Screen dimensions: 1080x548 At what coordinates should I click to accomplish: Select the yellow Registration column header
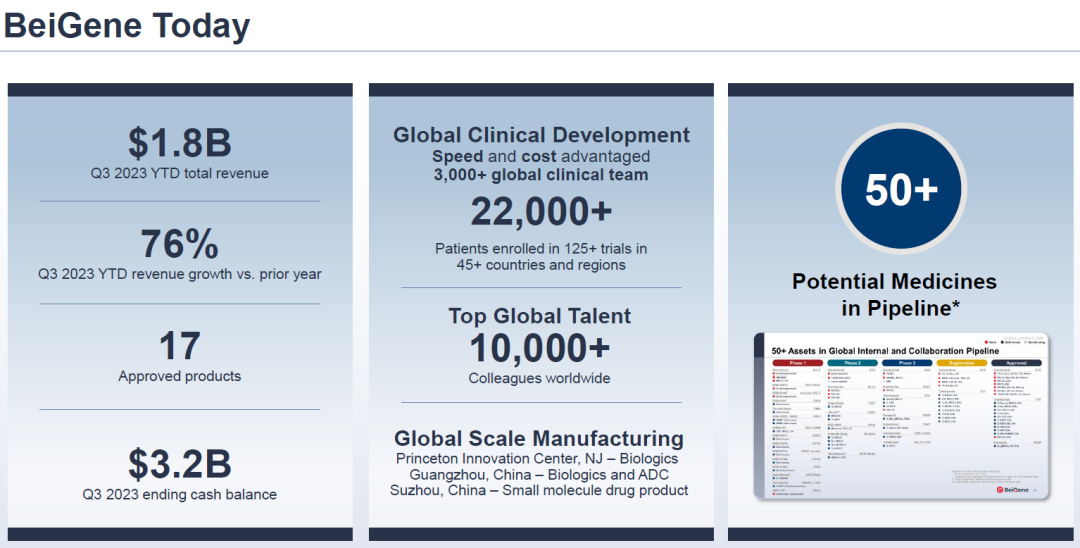(962, 363)
